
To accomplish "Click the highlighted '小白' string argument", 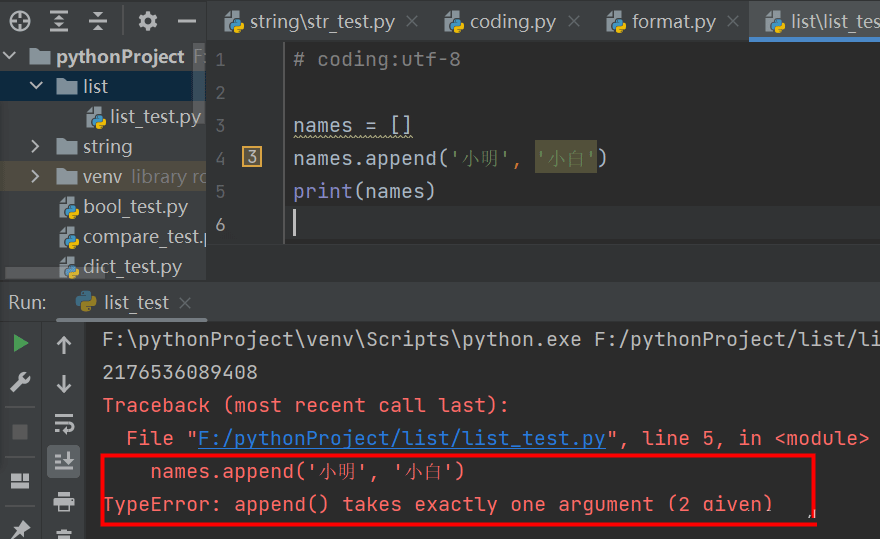I will [x=566, y=157].
